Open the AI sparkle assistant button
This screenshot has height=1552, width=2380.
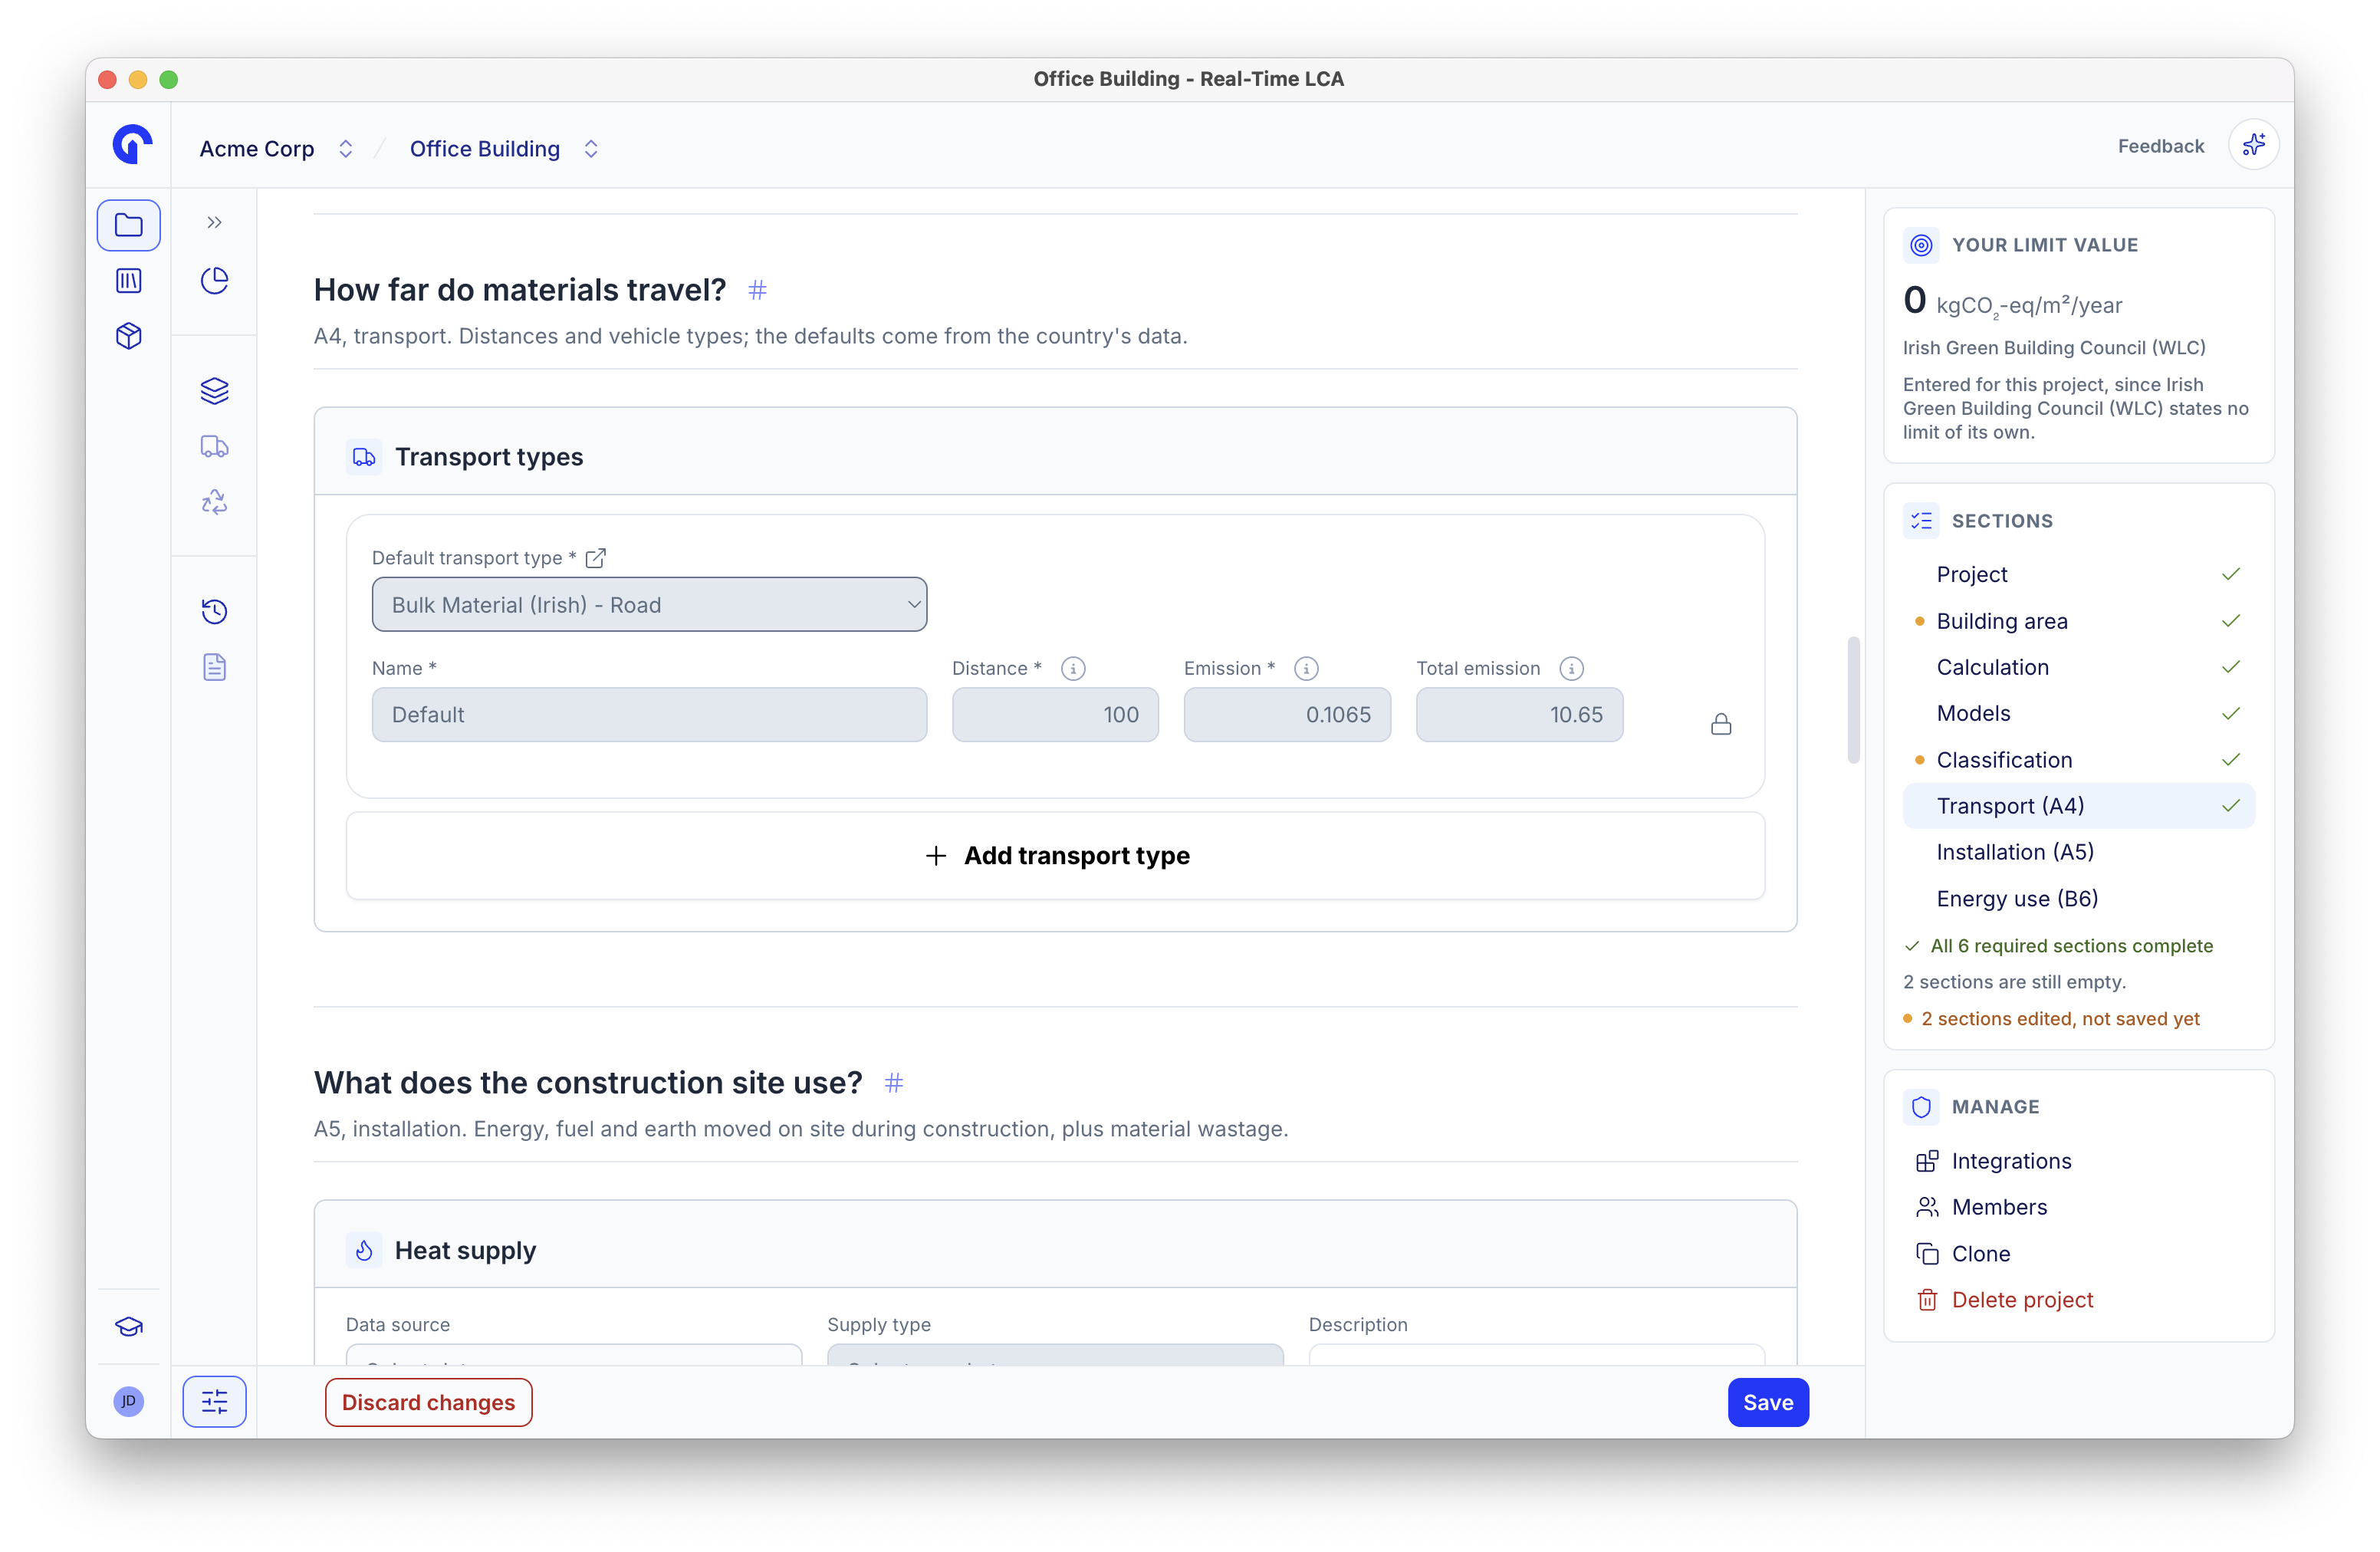pyautogui.click(x=2253, y=146)
